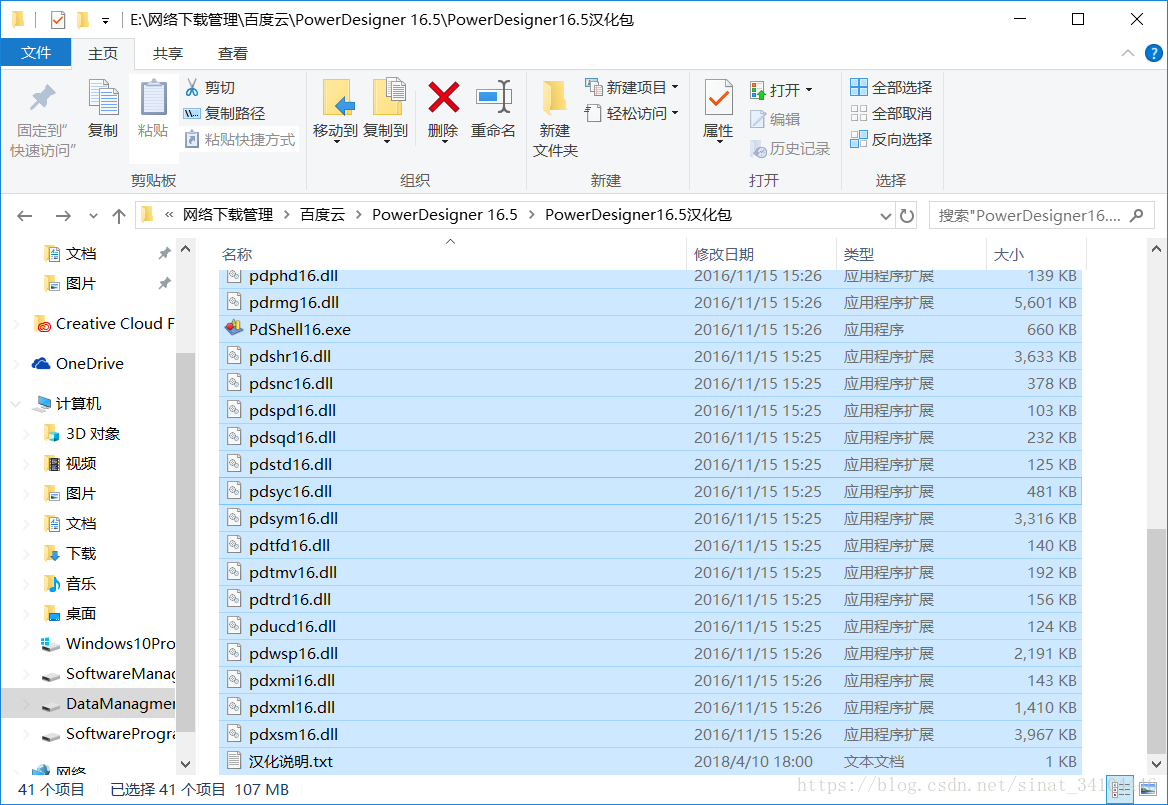Screen dimensions: 1168x805
Task: Go back with the left arrow
Action: pos(25,216)
